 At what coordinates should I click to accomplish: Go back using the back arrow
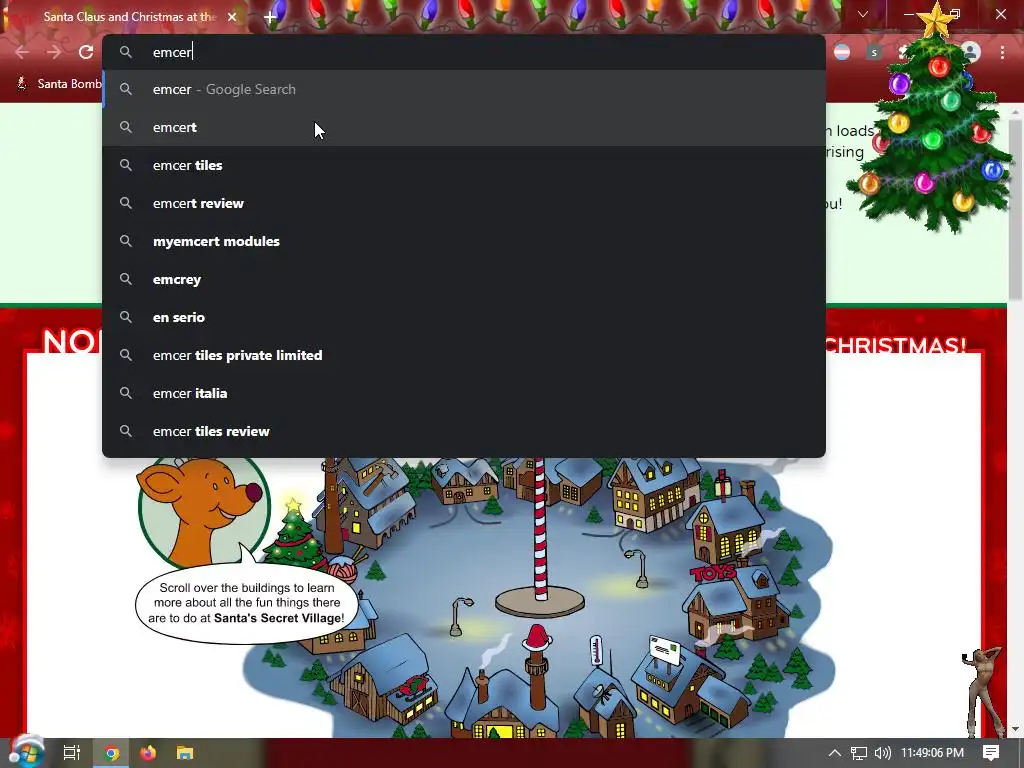coord(22,52)
